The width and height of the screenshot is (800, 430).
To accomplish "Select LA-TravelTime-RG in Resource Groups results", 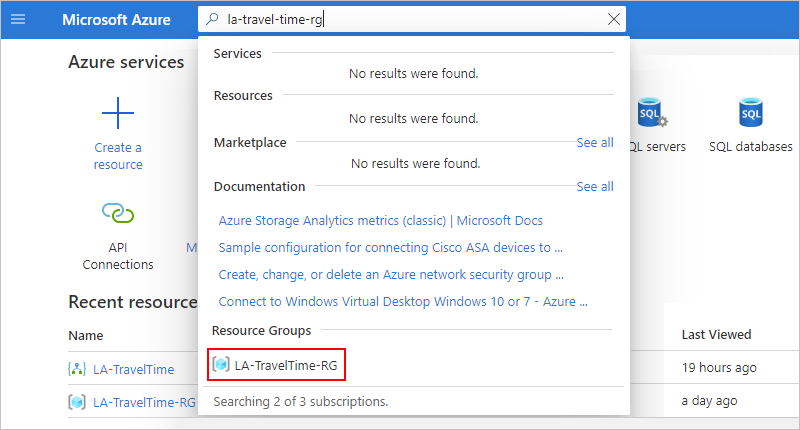I will pyautogui.click(x=277, y=365).
